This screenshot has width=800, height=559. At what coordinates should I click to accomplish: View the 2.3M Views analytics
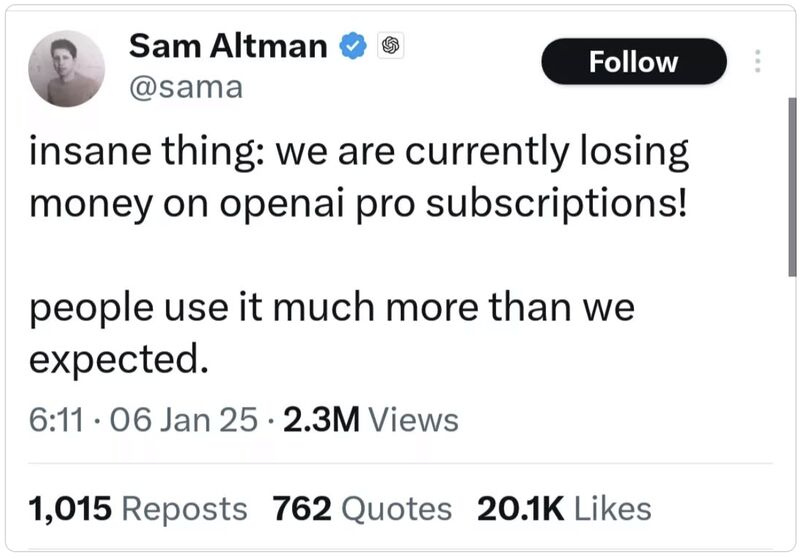coord(370,420)
